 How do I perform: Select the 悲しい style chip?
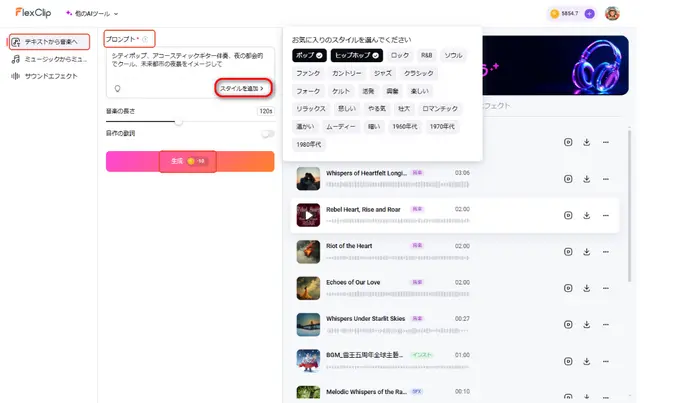click(x=346, y=109)
